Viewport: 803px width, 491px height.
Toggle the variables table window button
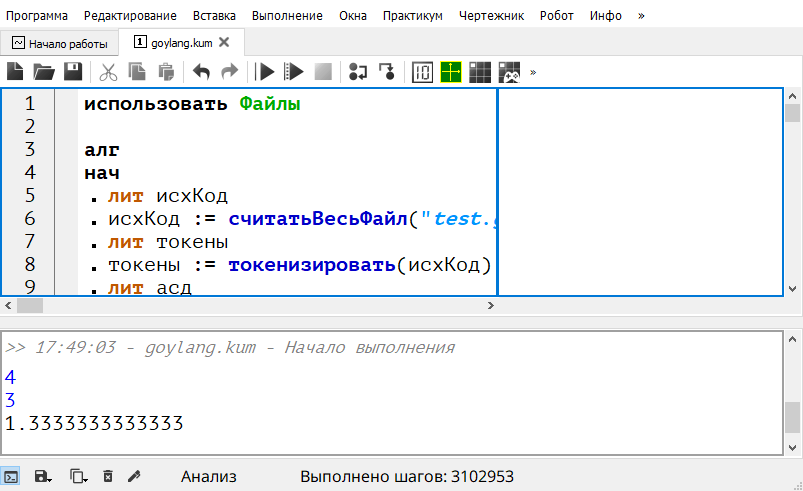(x=422, y=72)
